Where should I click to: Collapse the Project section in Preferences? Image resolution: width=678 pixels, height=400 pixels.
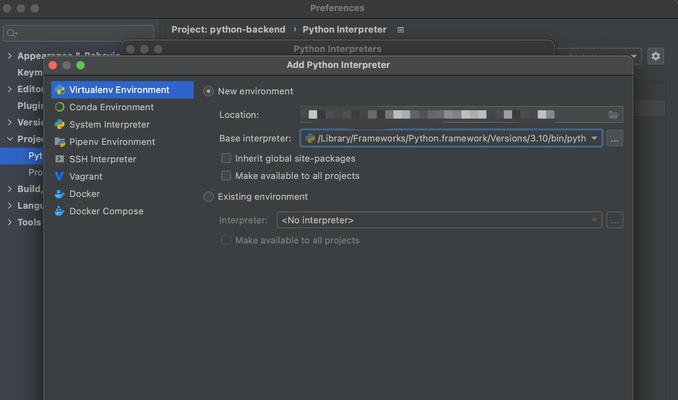click(10, 139)
